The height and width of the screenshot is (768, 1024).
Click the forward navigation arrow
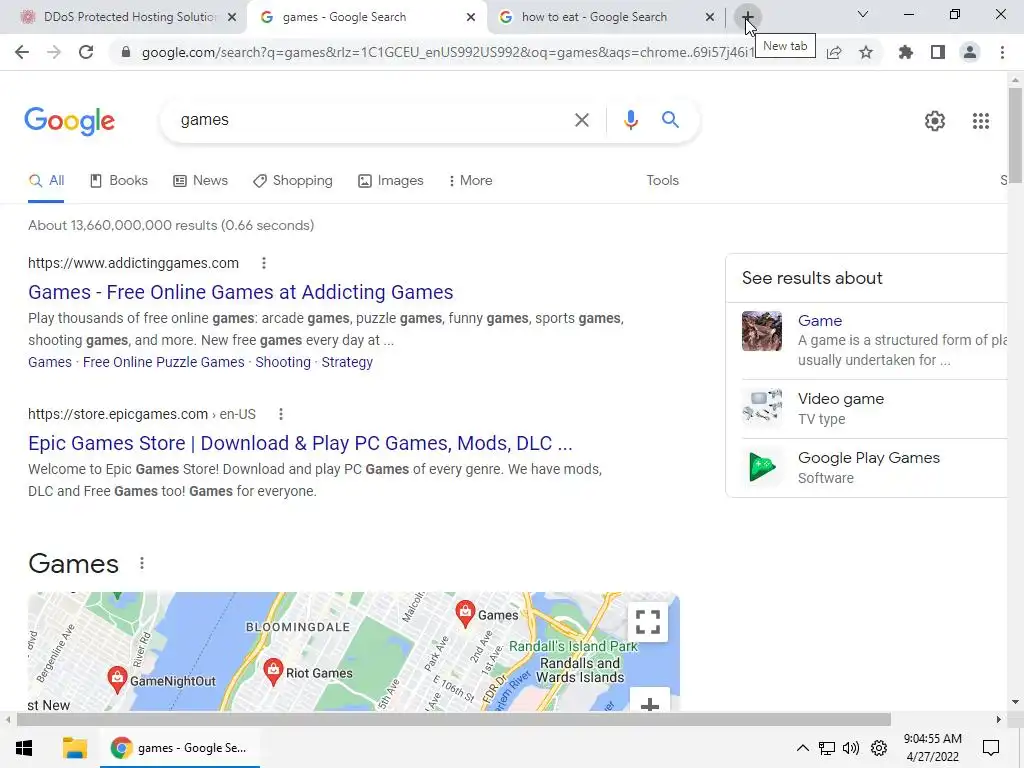coord(54,52)
